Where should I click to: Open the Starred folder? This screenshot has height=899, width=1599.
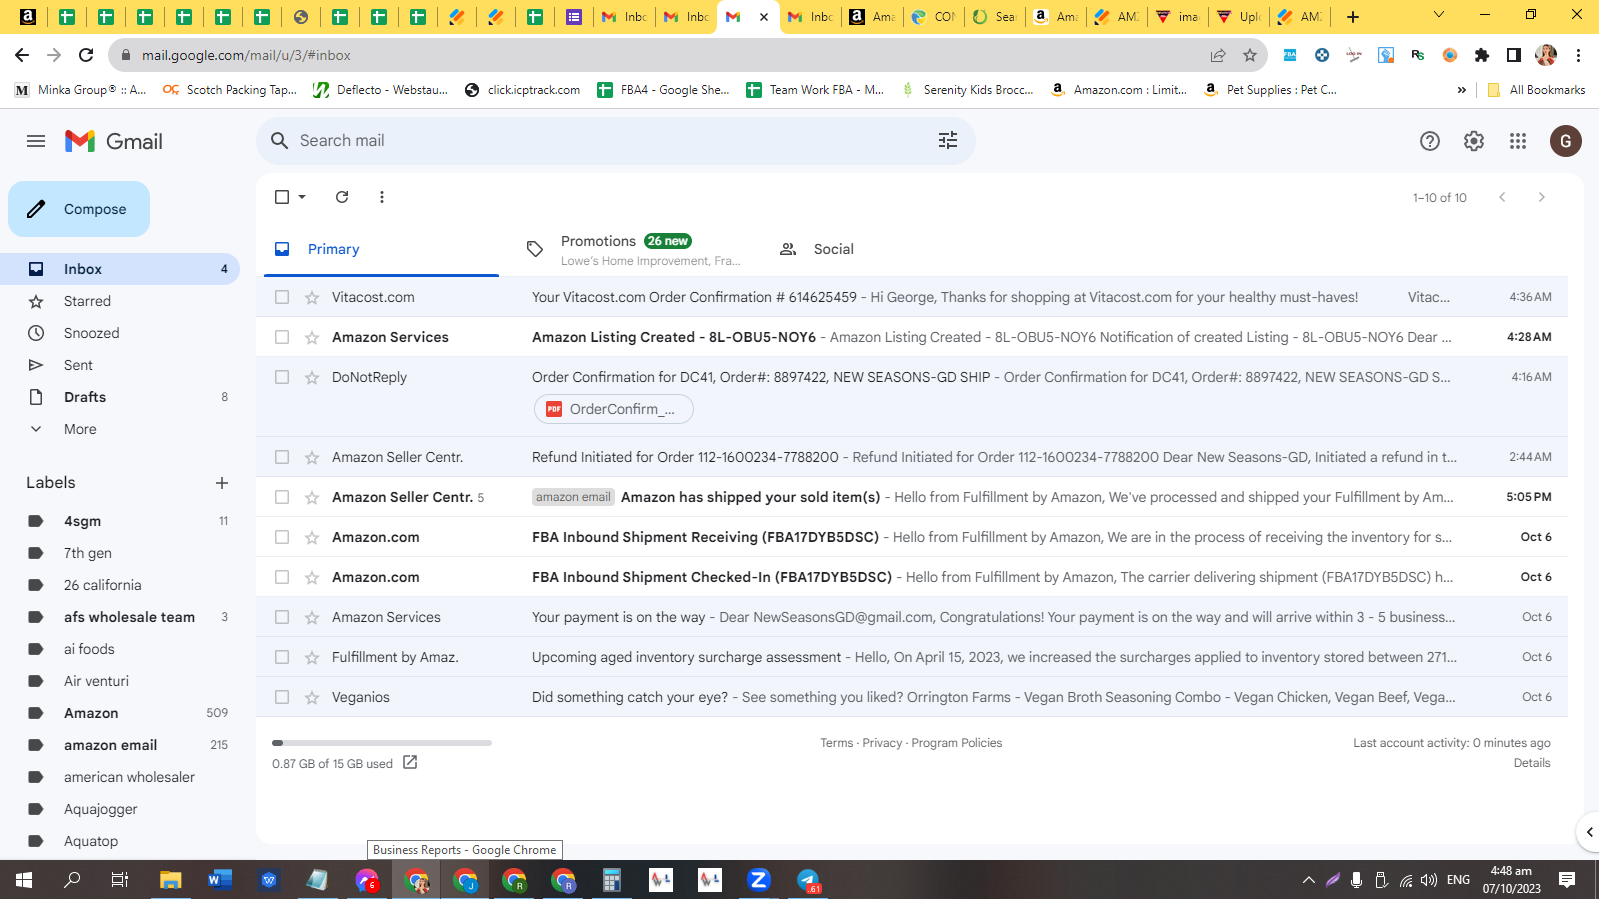[x=120, y=301]
